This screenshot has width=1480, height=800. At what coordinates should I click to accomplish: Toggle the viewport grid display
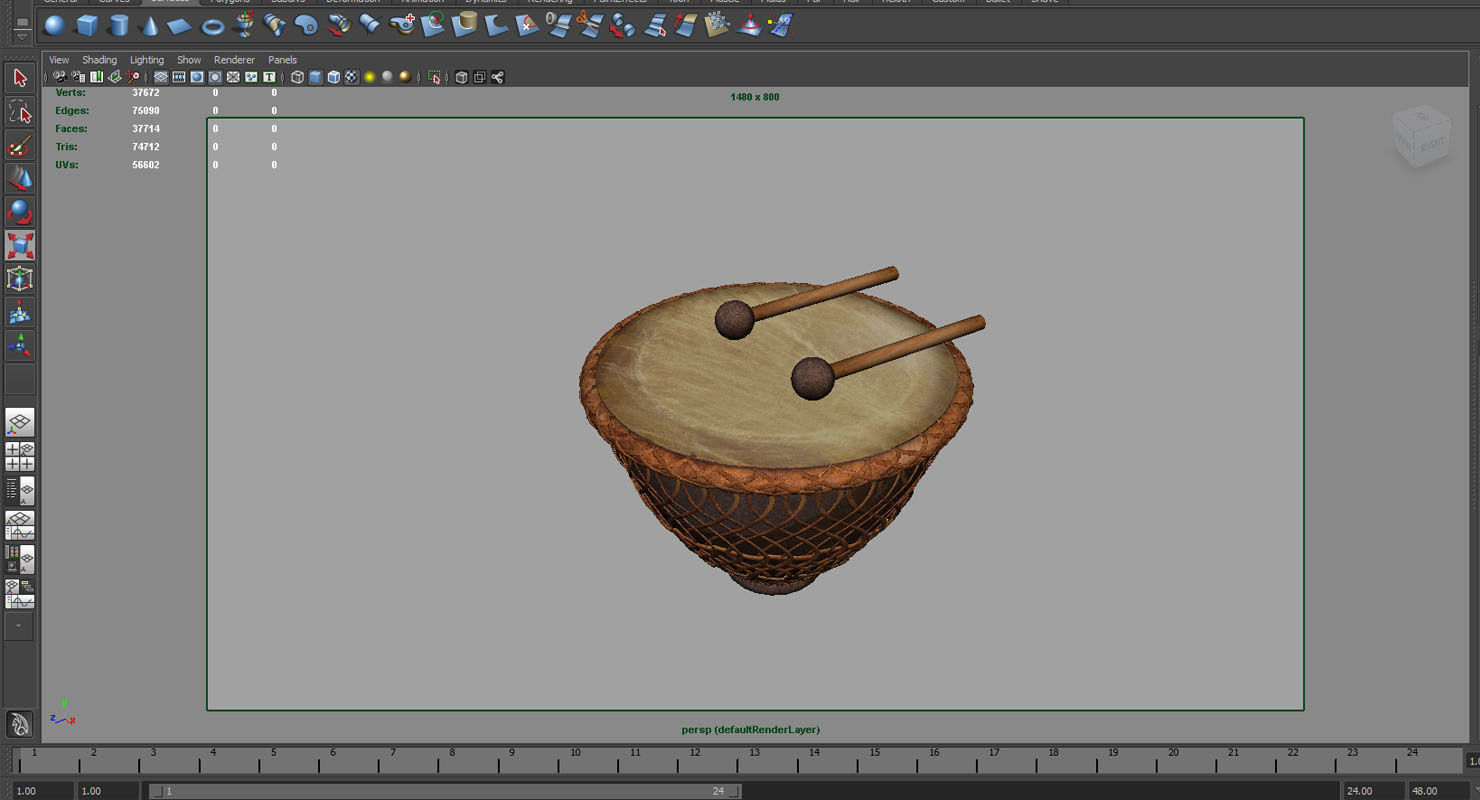[161, 77]
